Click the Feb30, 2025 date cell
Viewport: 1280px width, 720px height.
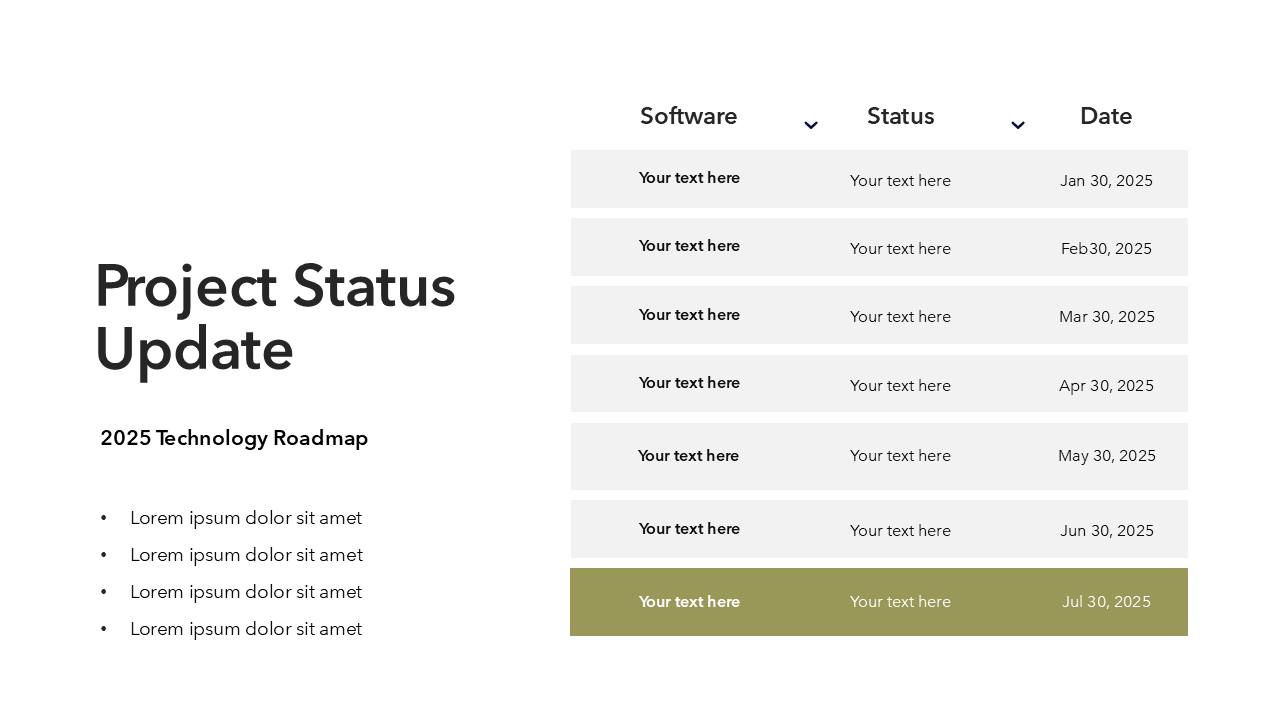(1106, 249)
